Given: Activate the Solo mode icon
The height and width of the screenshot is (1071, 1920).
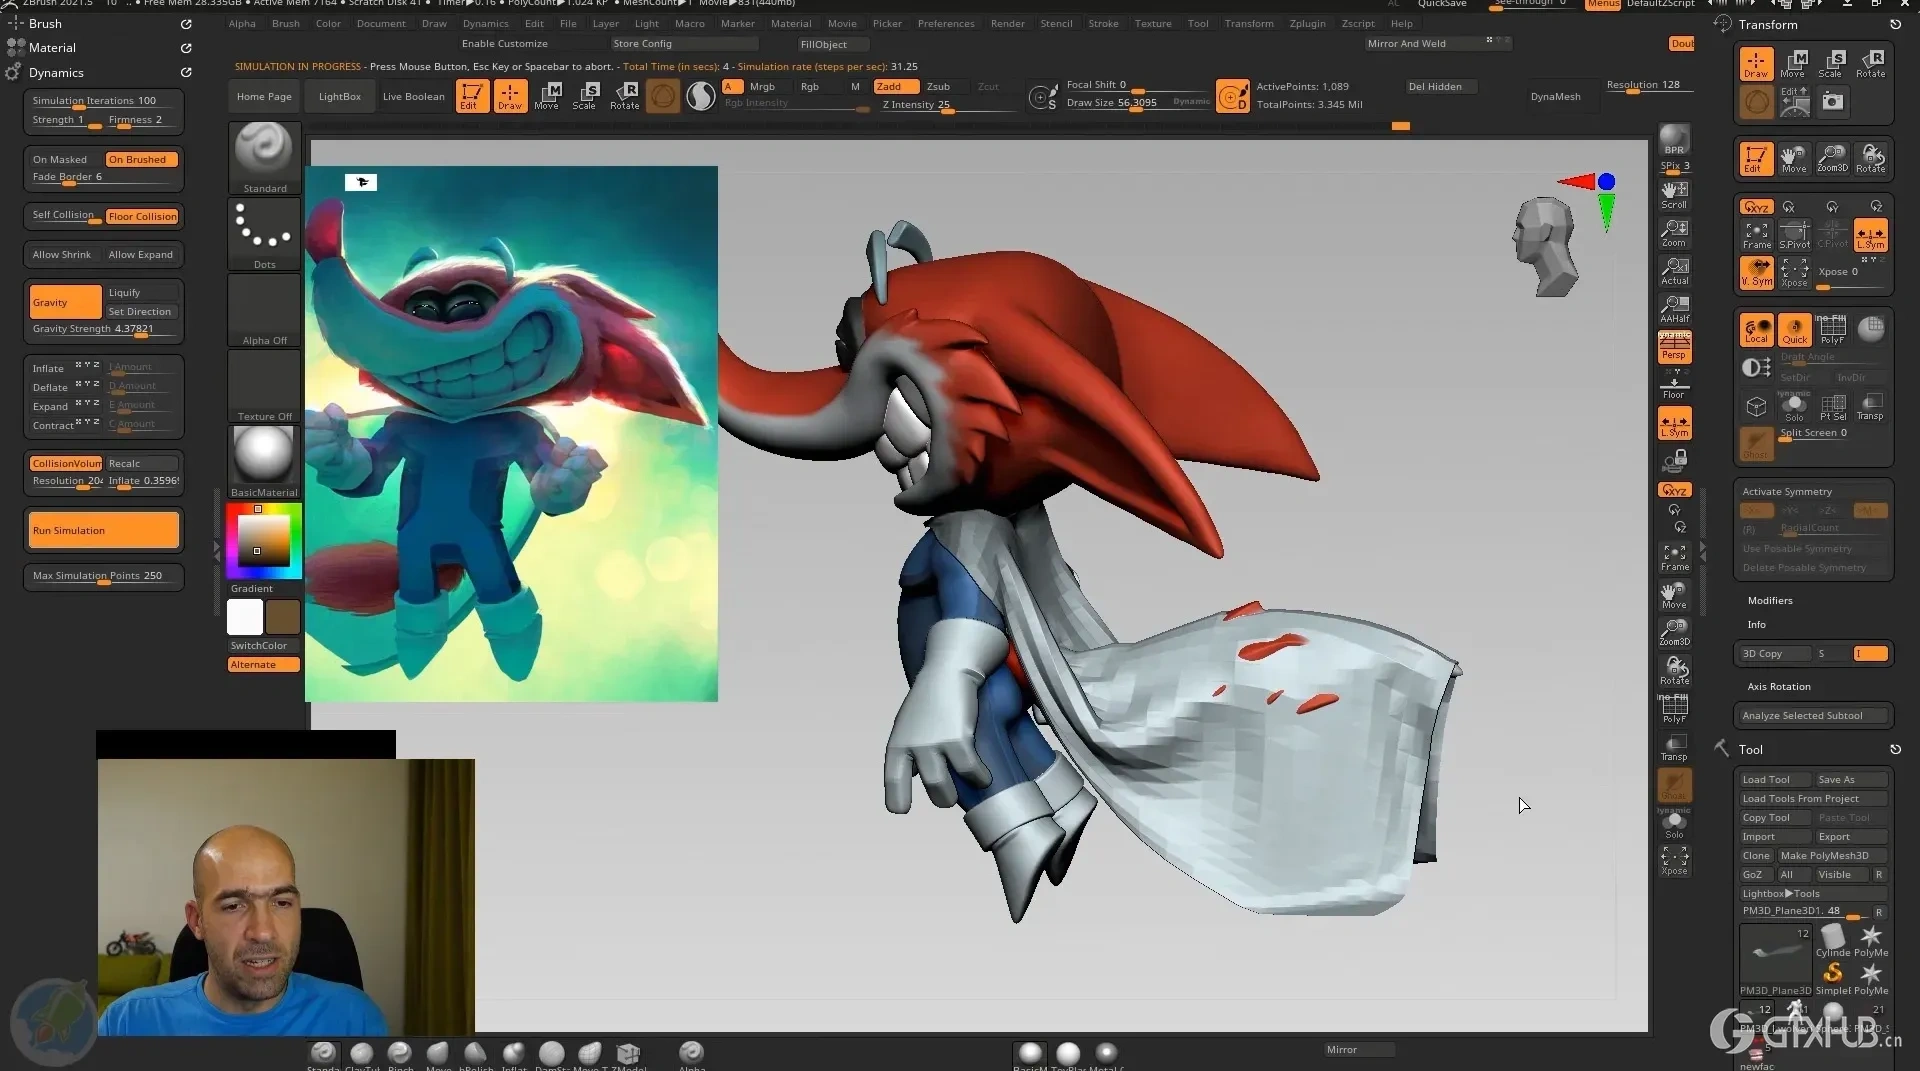Looking at the screenshot, I should [1675, 822].
